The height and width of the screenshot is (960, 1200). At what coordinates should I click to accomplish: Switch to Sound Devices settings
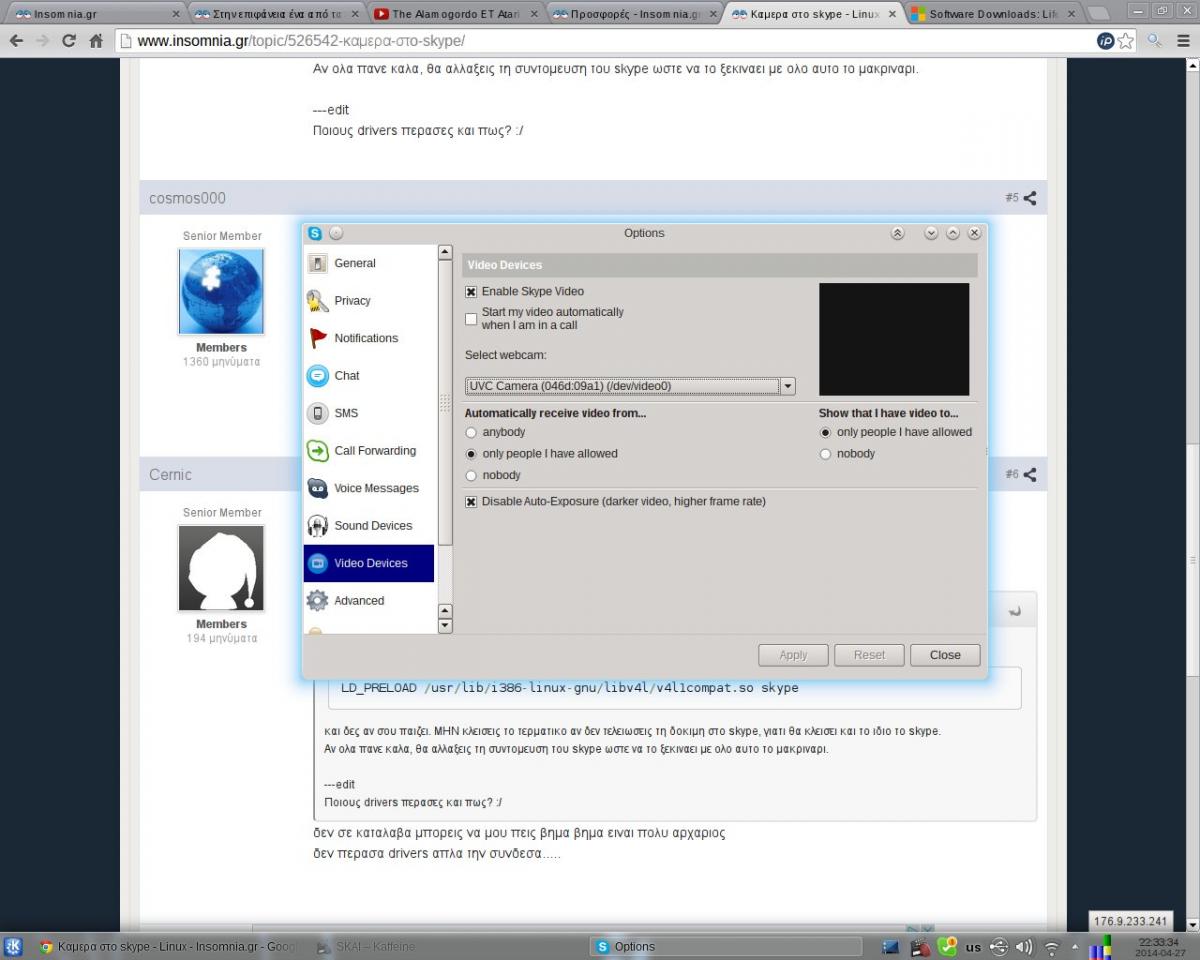[369, 526]
